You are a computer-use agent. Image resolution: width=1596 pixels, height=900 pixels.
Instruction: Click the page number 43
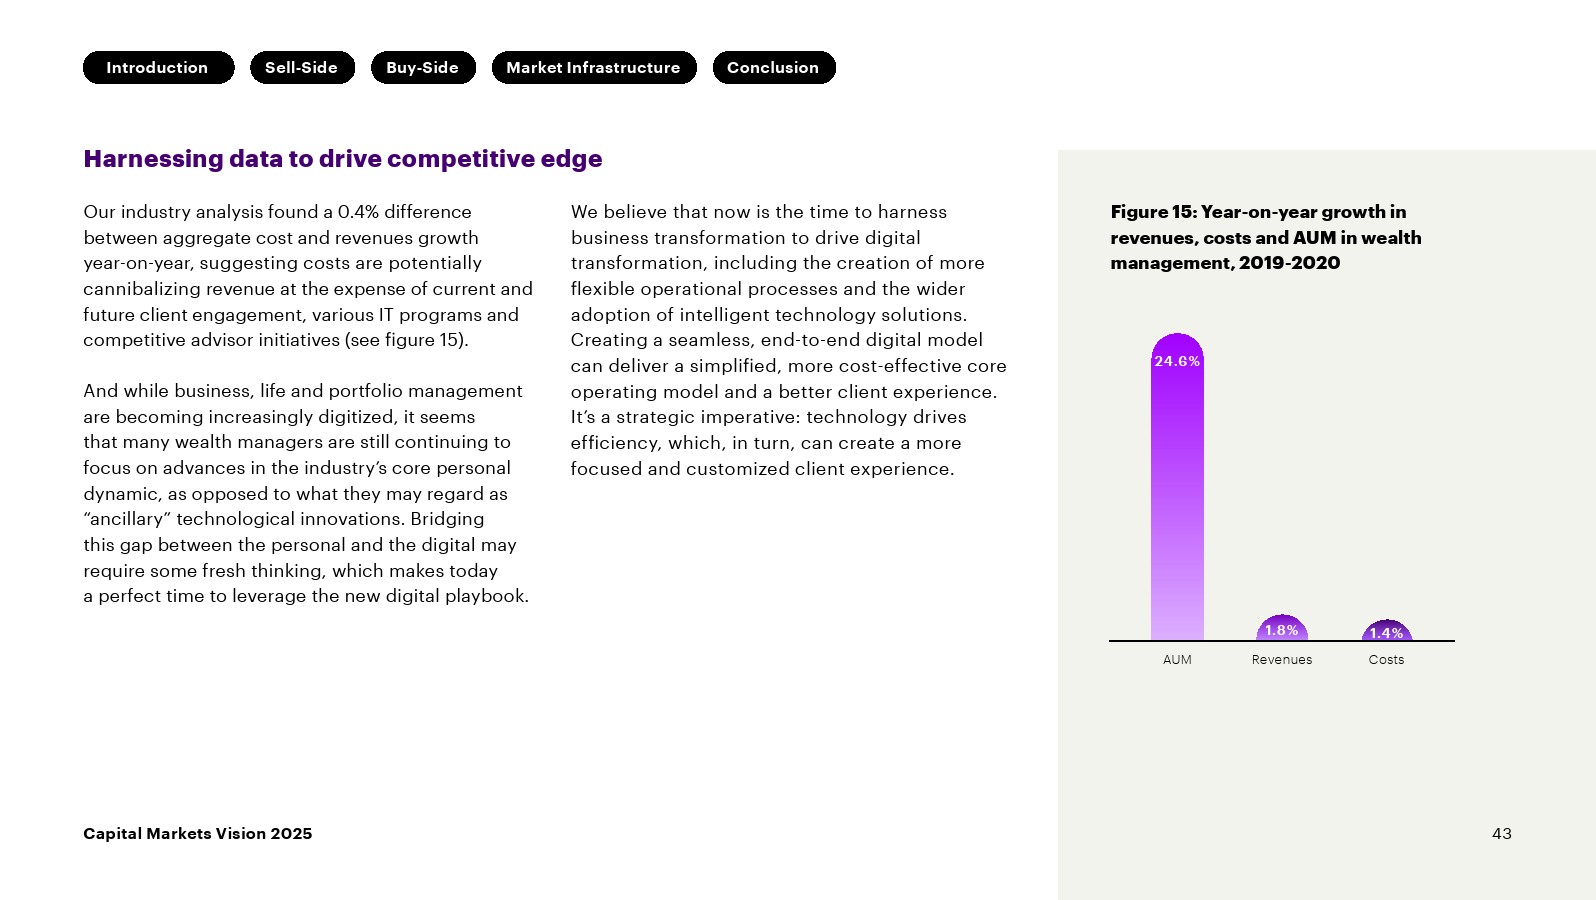1502,834
